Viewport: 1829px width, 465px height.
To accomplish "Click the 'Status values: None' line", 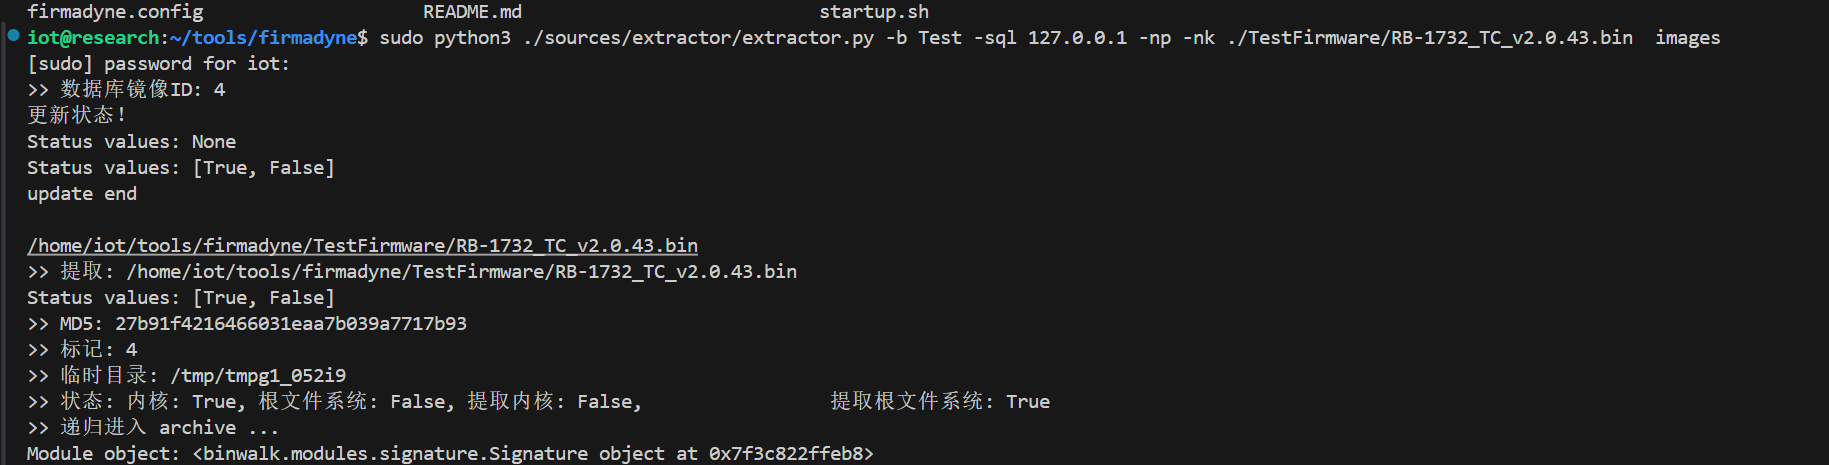I will (x=131, y=142).
